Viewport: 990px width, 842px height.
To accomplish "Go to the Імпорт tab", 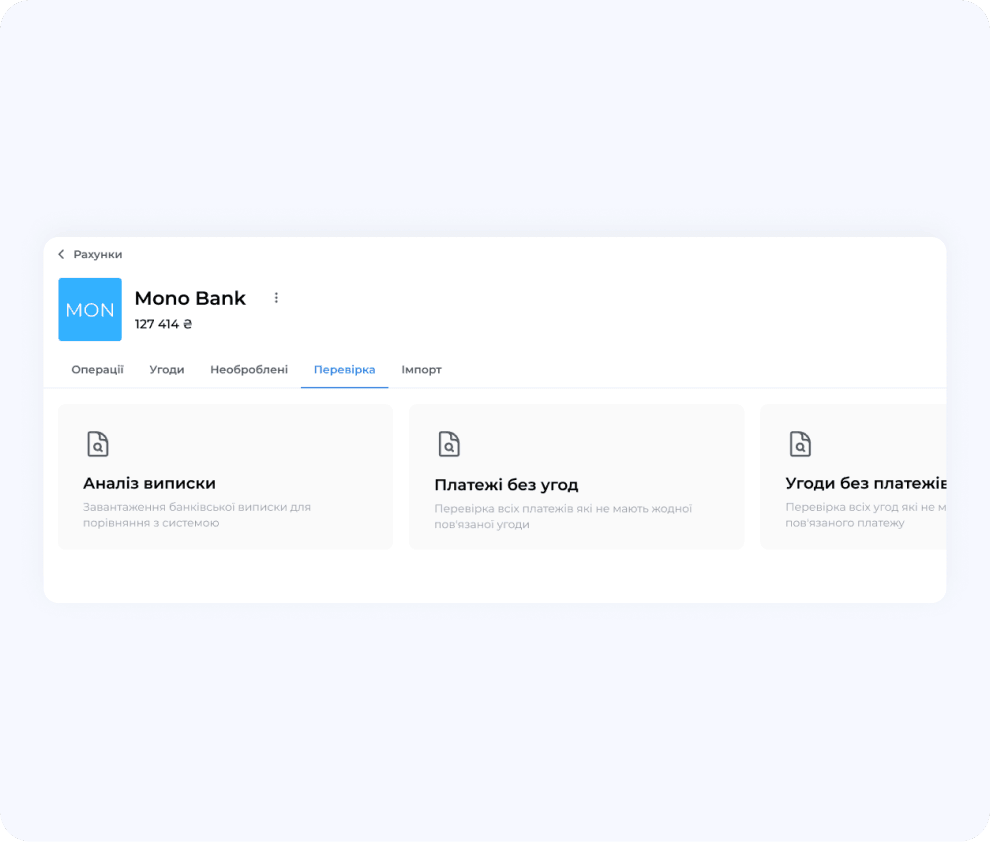I will coord(421,370).
